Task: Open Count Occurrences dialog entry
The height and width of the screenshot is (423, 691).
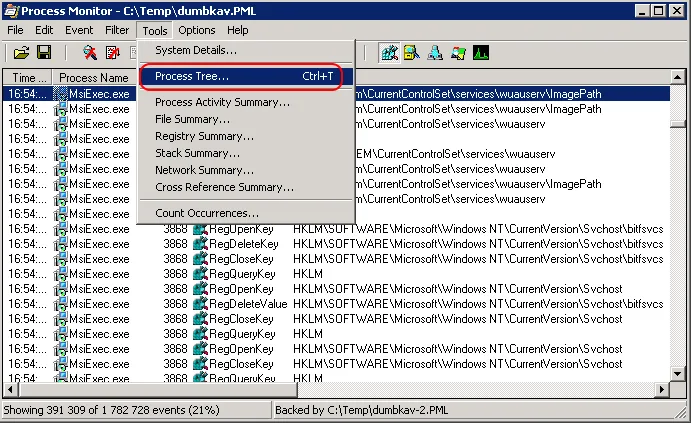Action: 206,213
